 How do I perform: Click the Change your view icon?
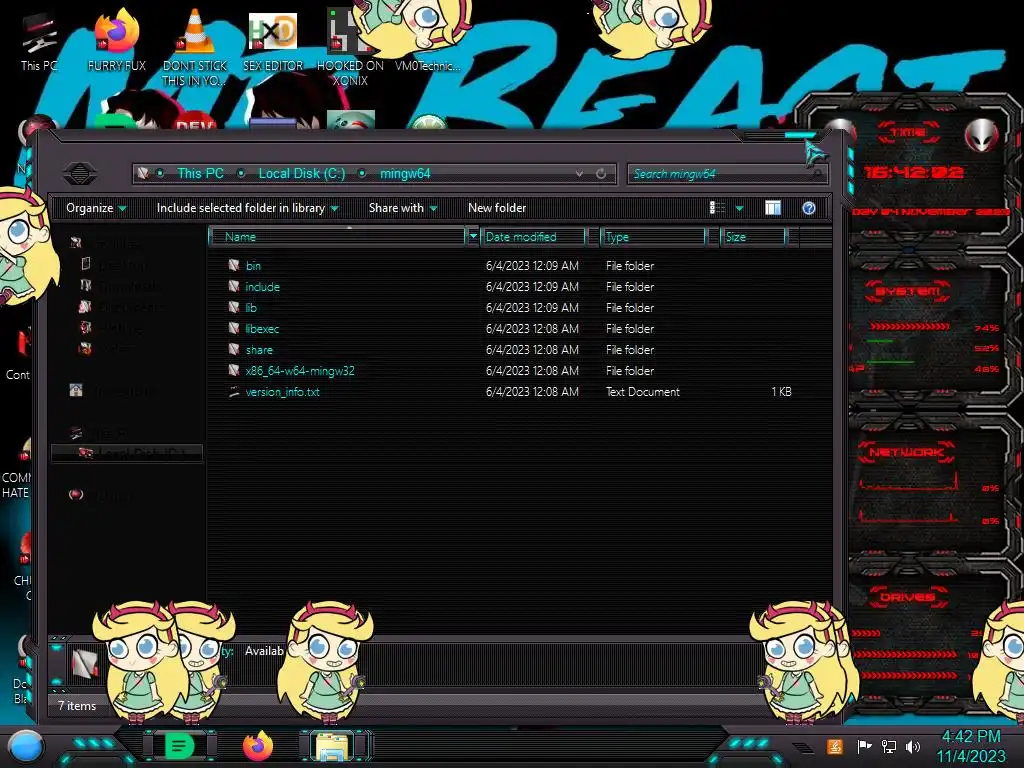(717, 208)
